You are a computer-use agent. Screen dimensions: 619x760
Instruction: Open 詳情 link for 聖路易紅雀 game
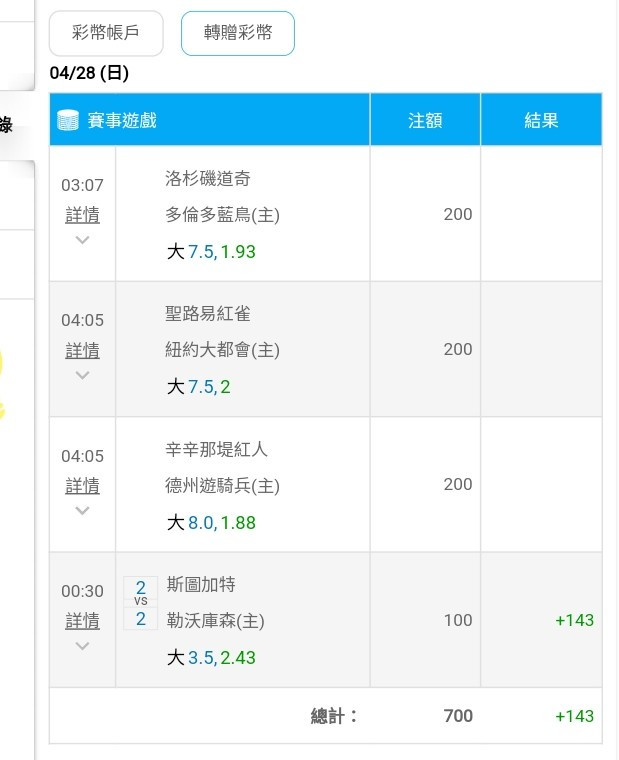(x=82, y=350)
